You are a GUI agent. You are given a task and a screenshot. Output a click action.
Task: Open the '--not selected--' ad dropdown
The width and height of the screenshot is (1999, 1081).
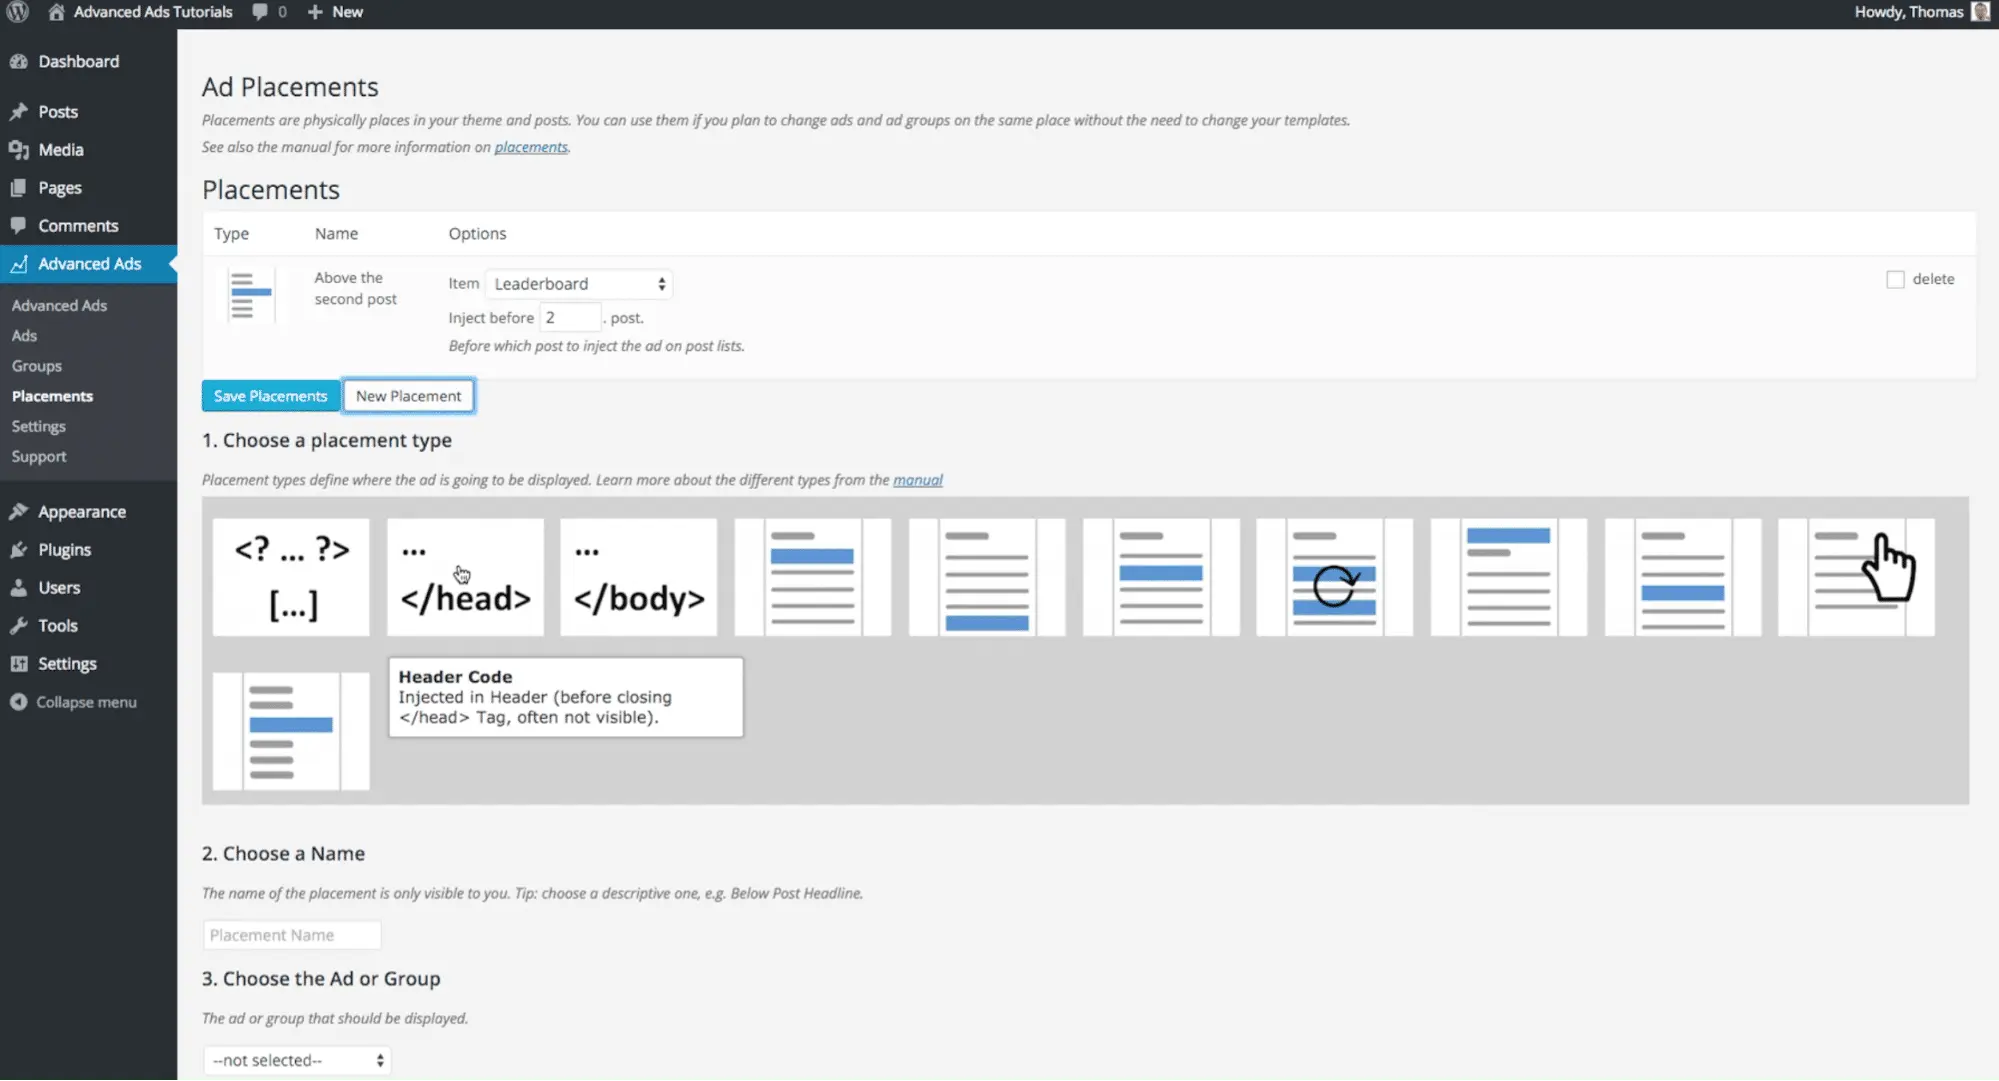(x=296, y=1059)
